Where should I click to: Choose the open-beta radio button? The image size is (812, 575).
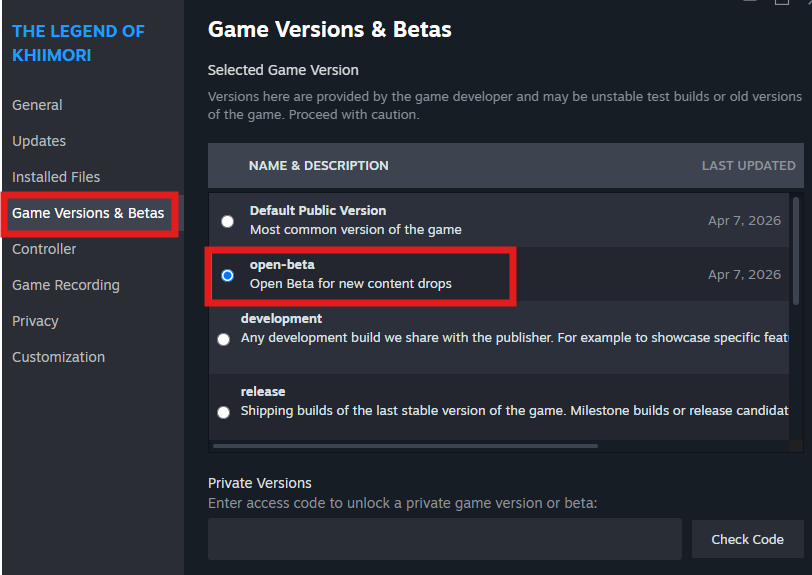pos(228,275)
